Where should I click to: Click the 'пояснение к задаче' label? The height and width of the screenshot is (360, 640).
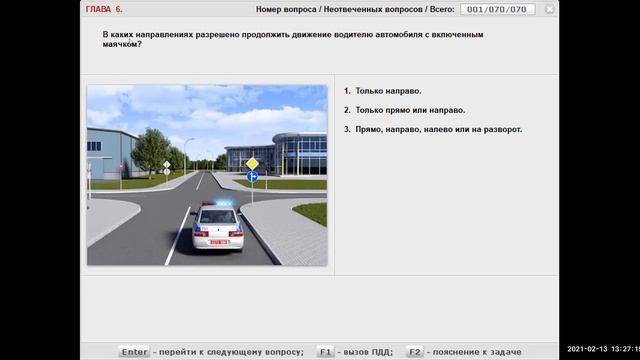pyautogui.click(x=477, y=352)
